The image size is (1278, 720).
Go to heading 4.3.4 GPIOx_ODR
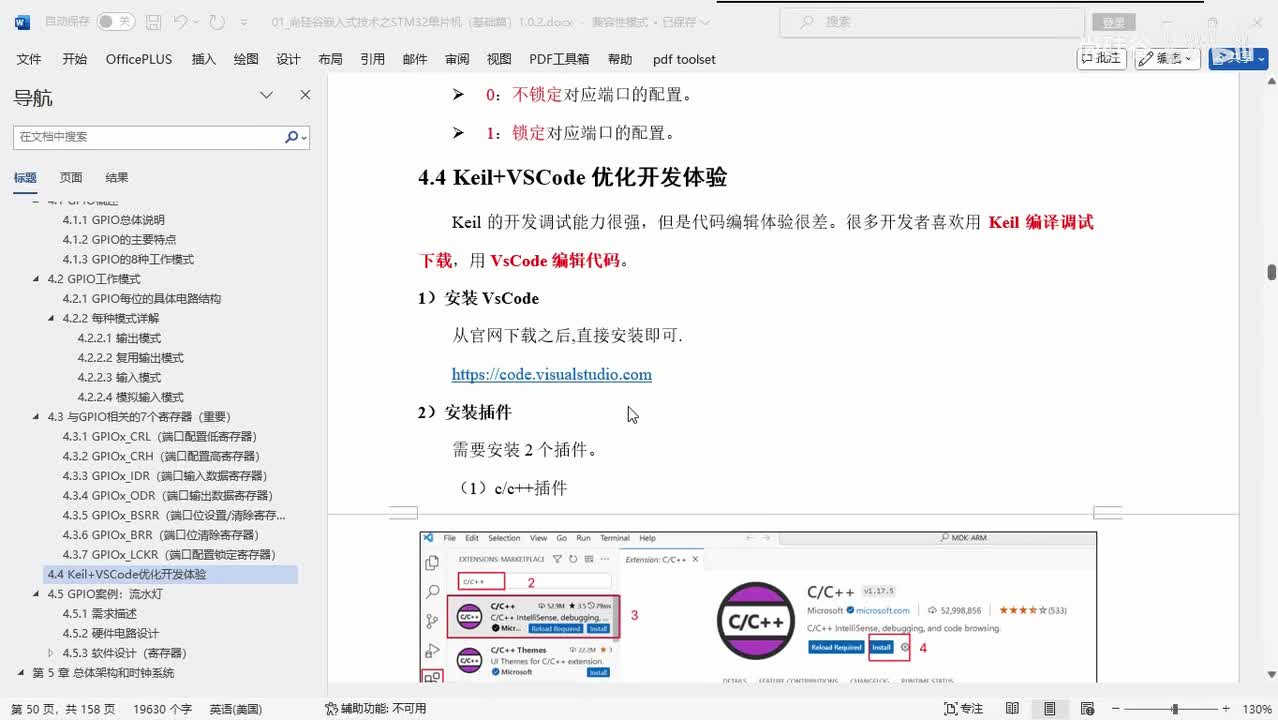click(x=168, y=496)
